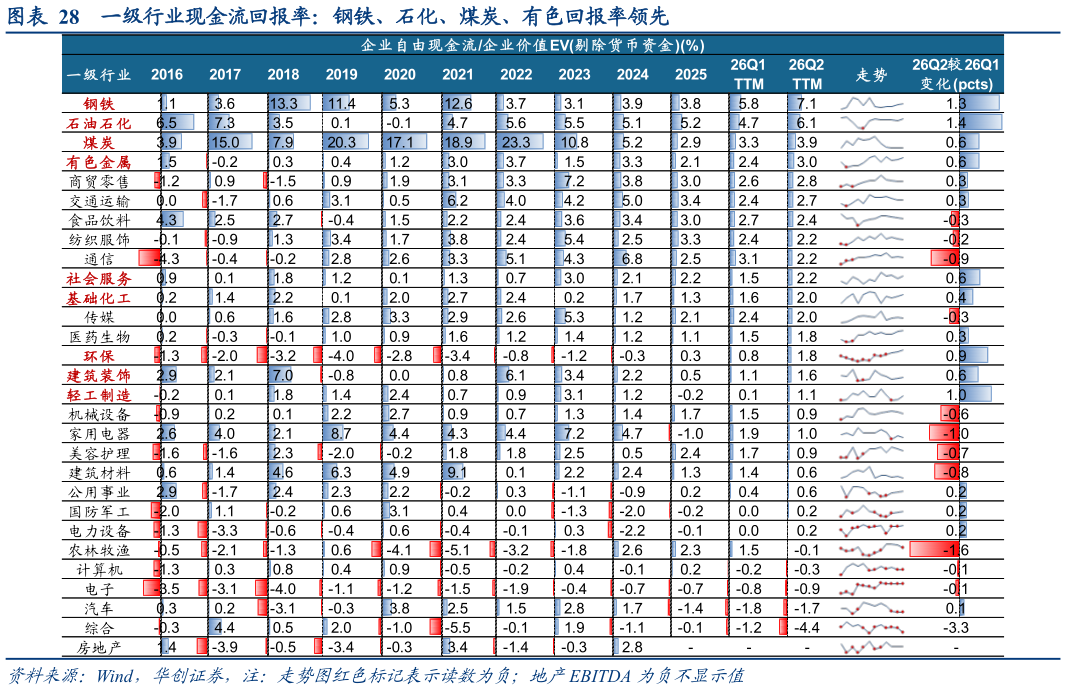1066x690 pixels.
Task: Select the 电子 row trend sparkline
Action: [x=872, y=589]
